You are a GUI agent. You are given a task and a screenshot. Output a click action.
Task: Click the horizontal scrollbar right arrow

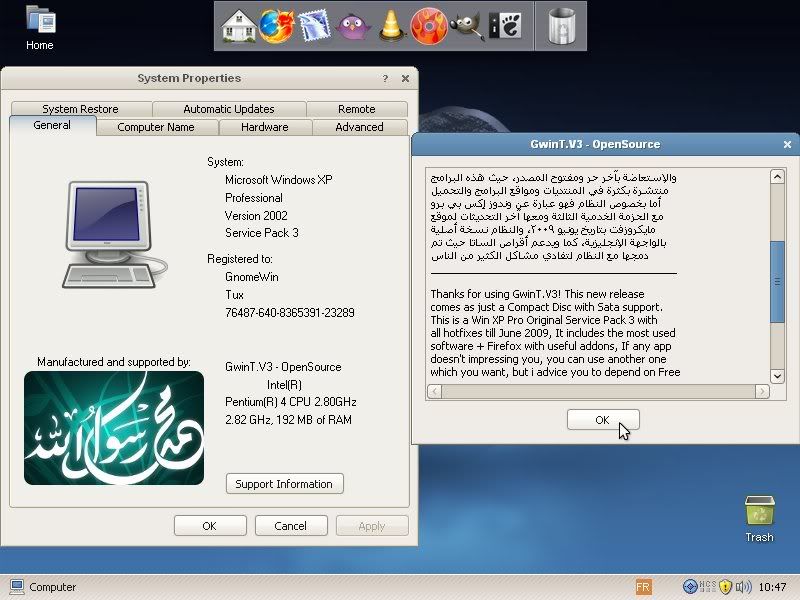click(x=762, y=391)
